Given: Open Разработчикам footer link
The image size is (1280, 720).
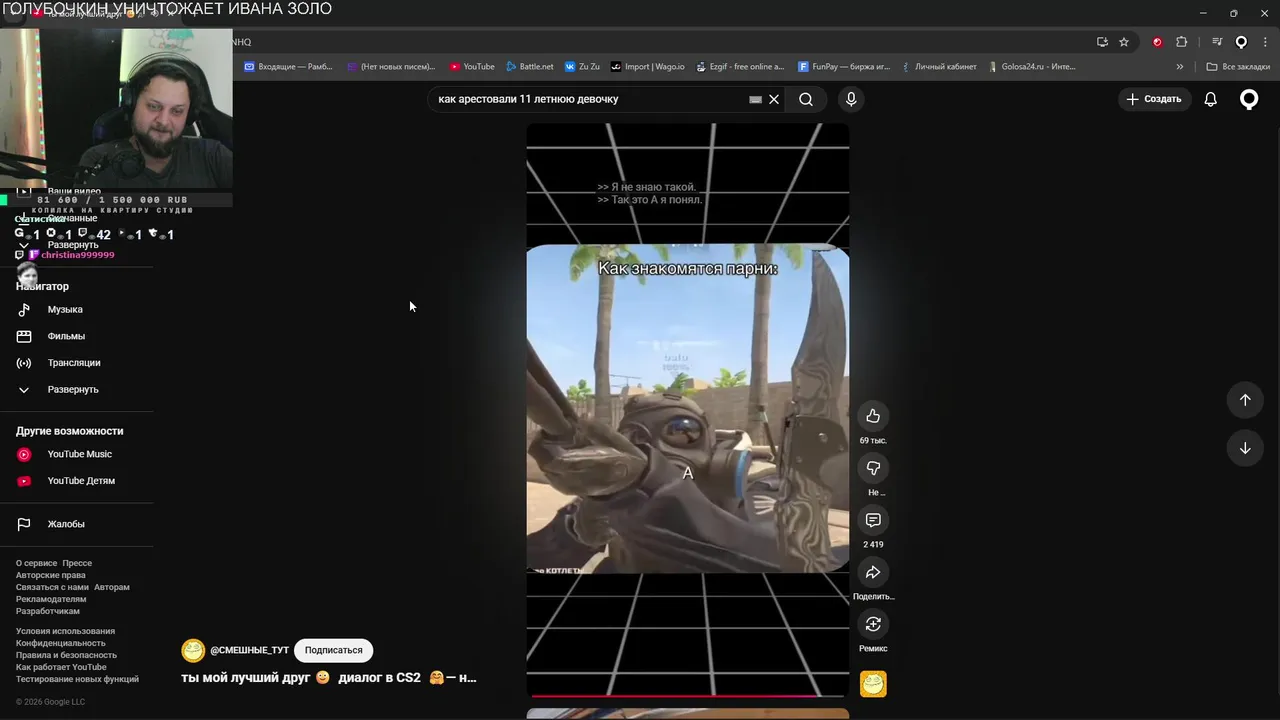Looking at the screenshot, I should pos(48,611).
